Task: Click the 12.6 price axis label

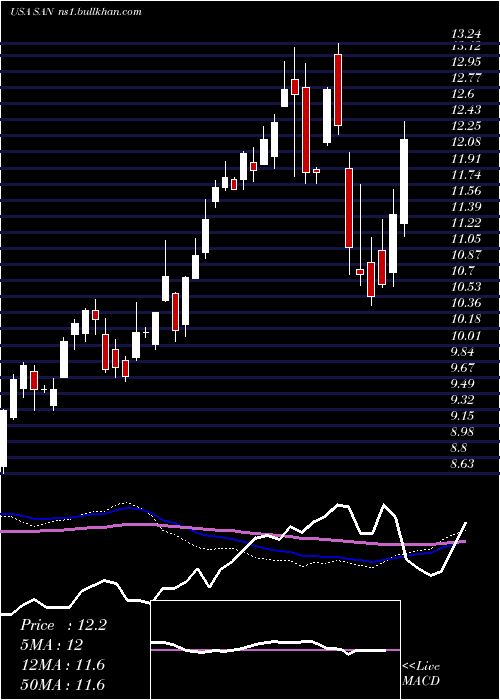Action: tap(464, 94)
